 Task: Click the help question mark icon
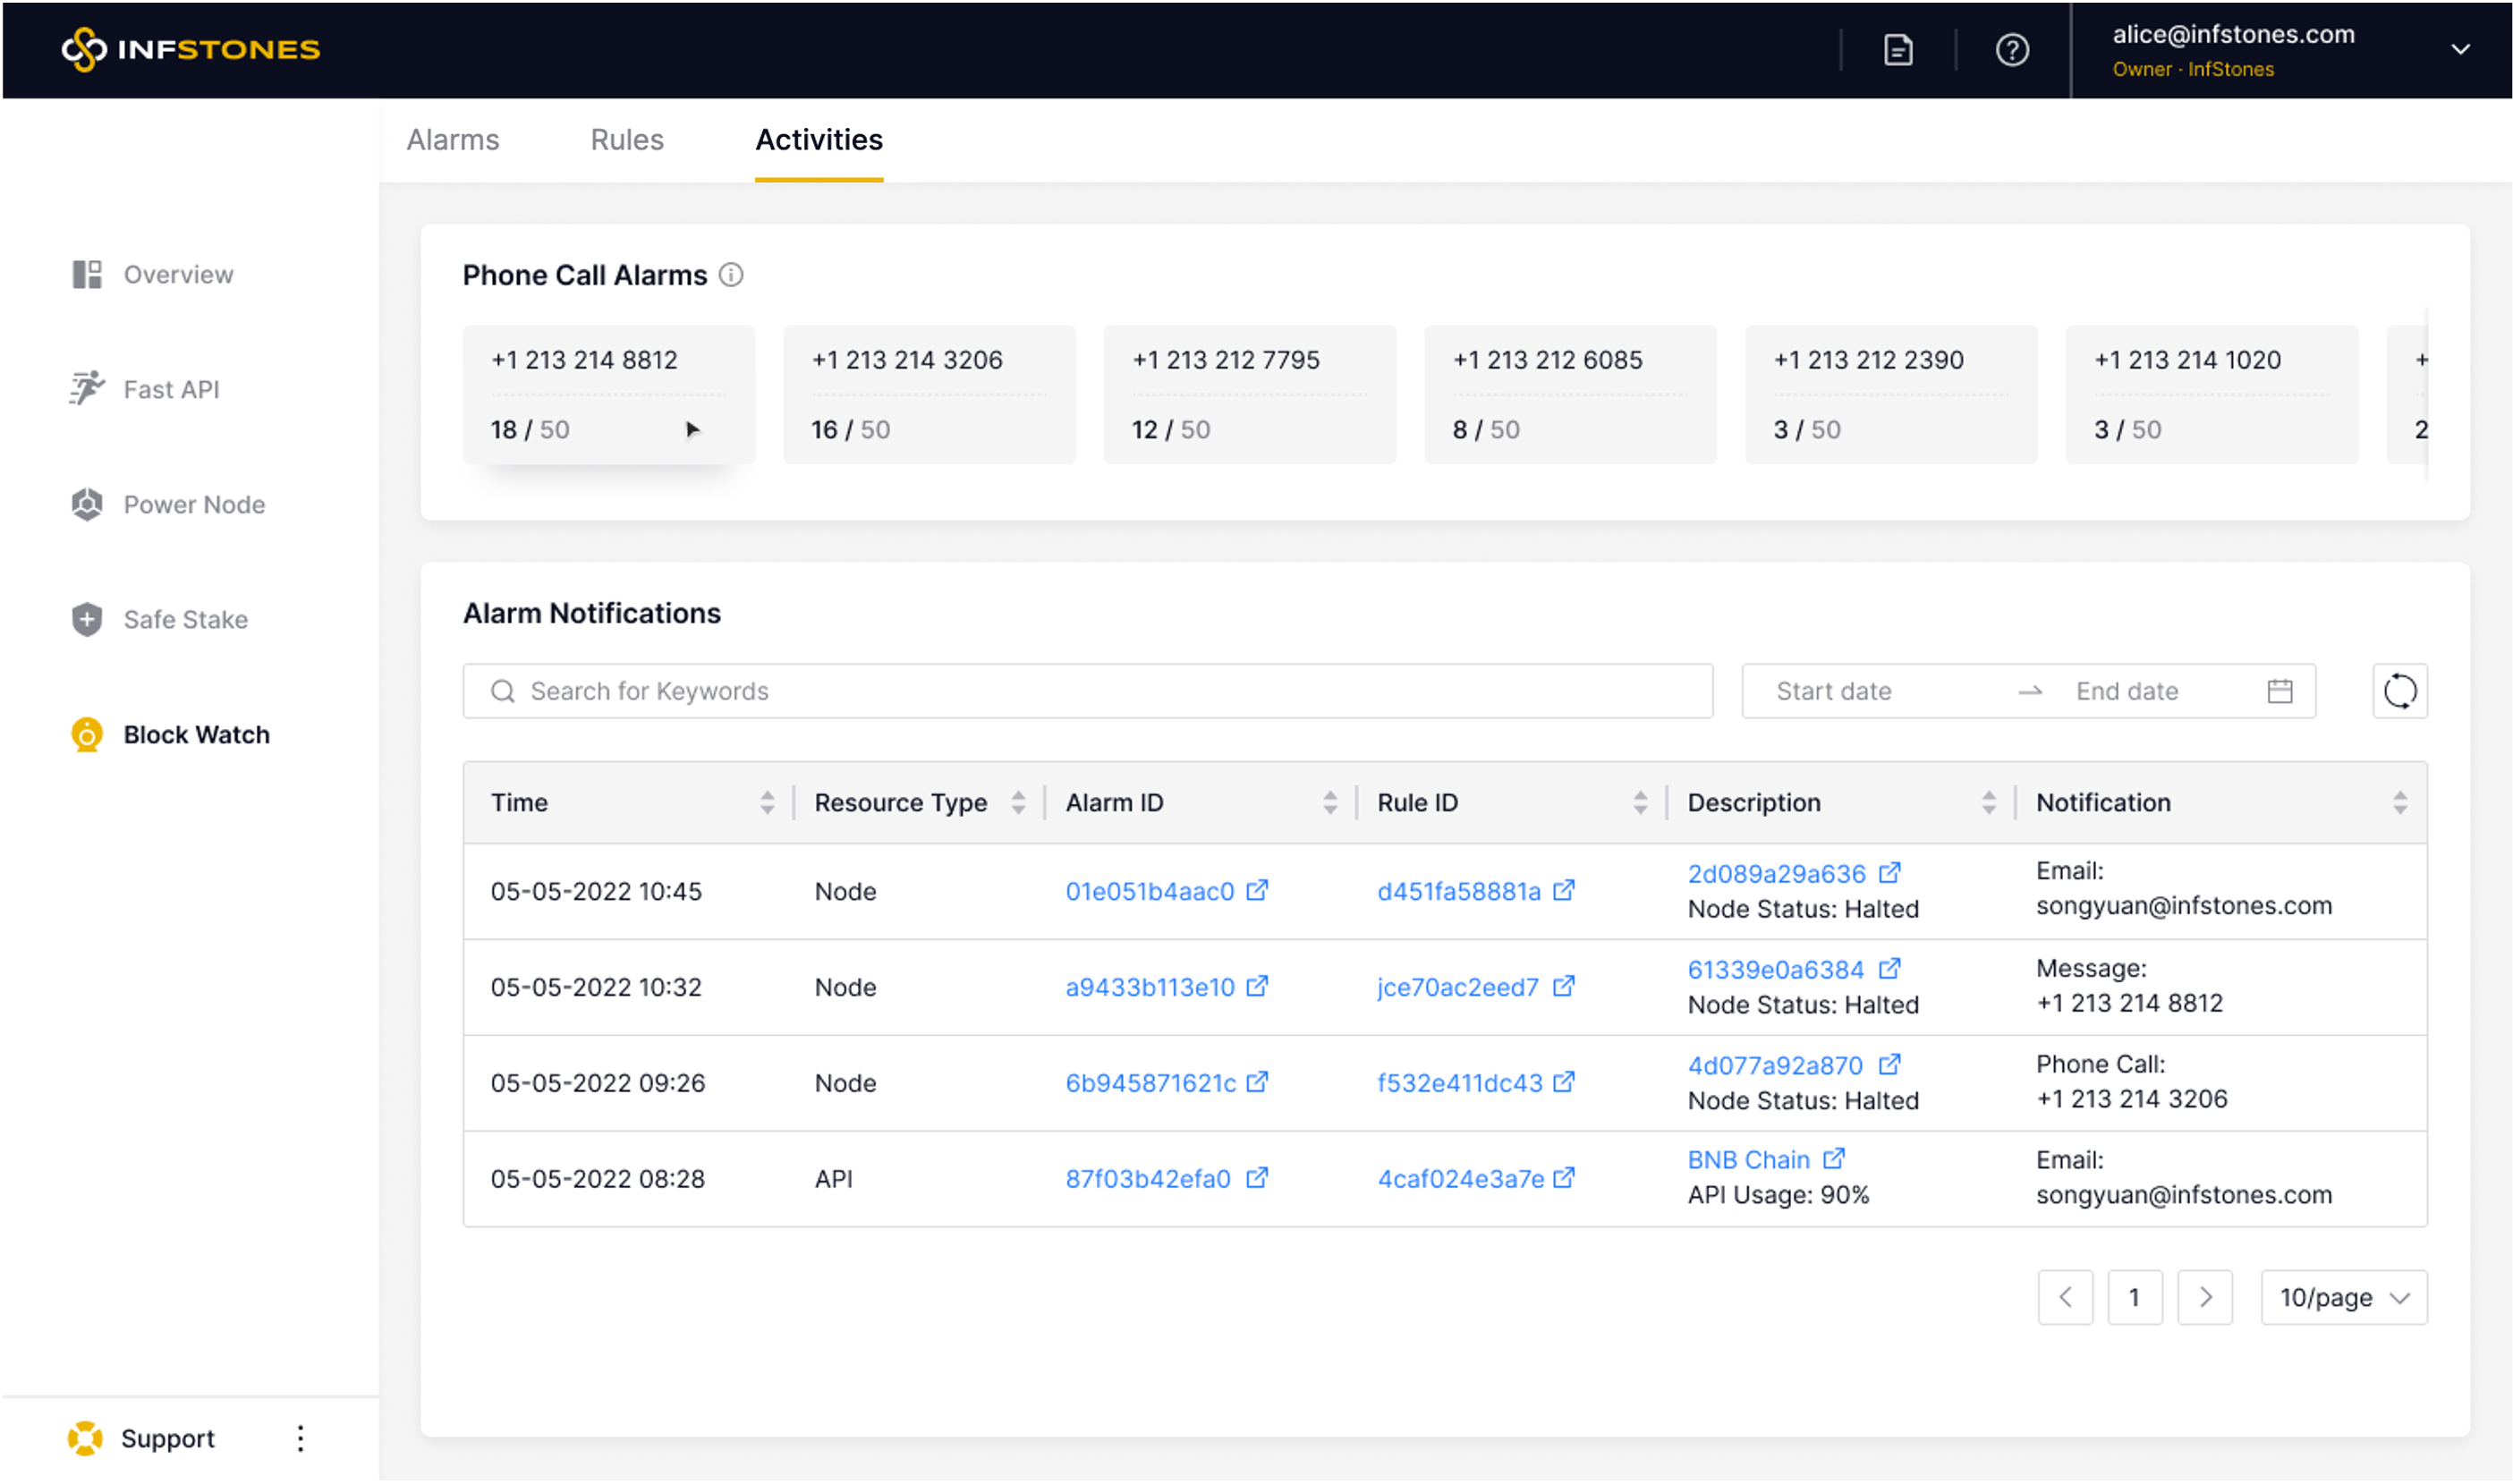click(x=2012, y=50)
